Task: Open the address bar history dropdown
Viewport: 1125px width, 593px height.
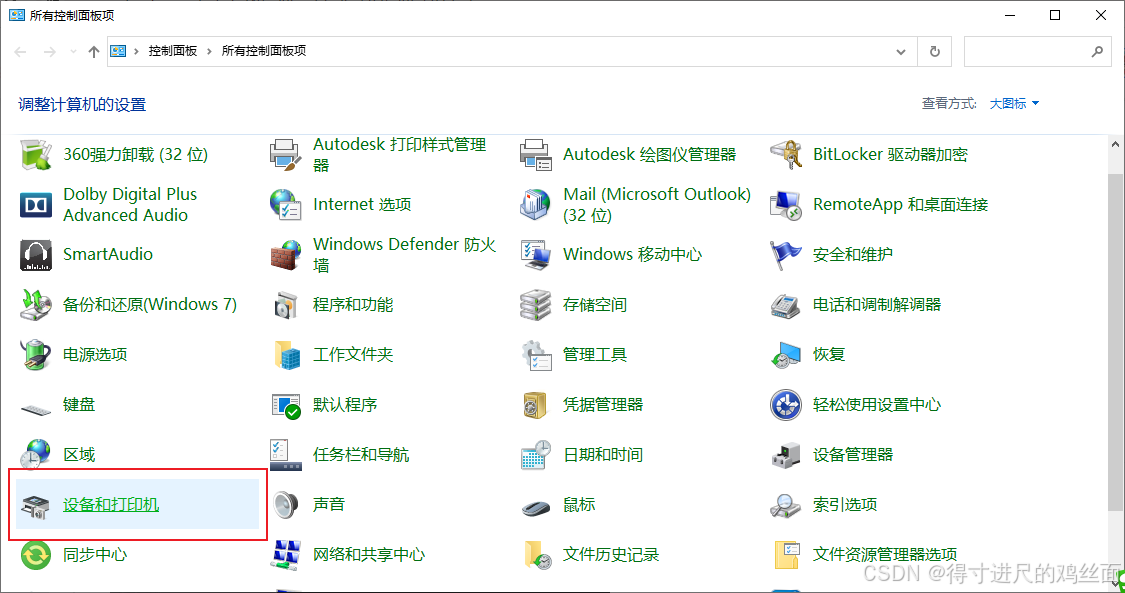Action: pyautogui.click(x=900, y=51)
